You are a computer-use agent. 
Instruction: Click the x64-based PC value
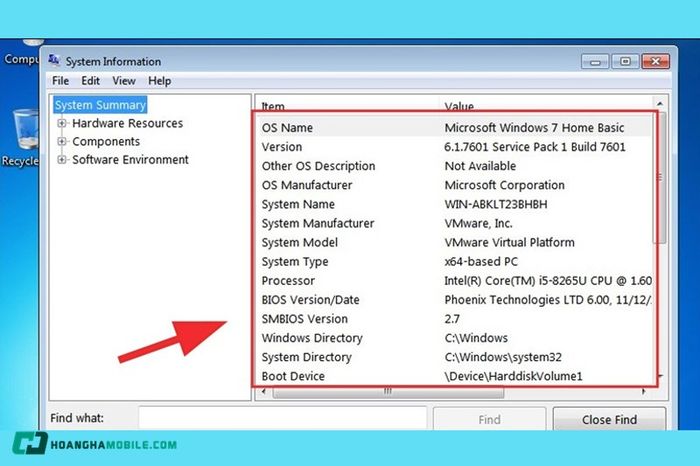481,262
